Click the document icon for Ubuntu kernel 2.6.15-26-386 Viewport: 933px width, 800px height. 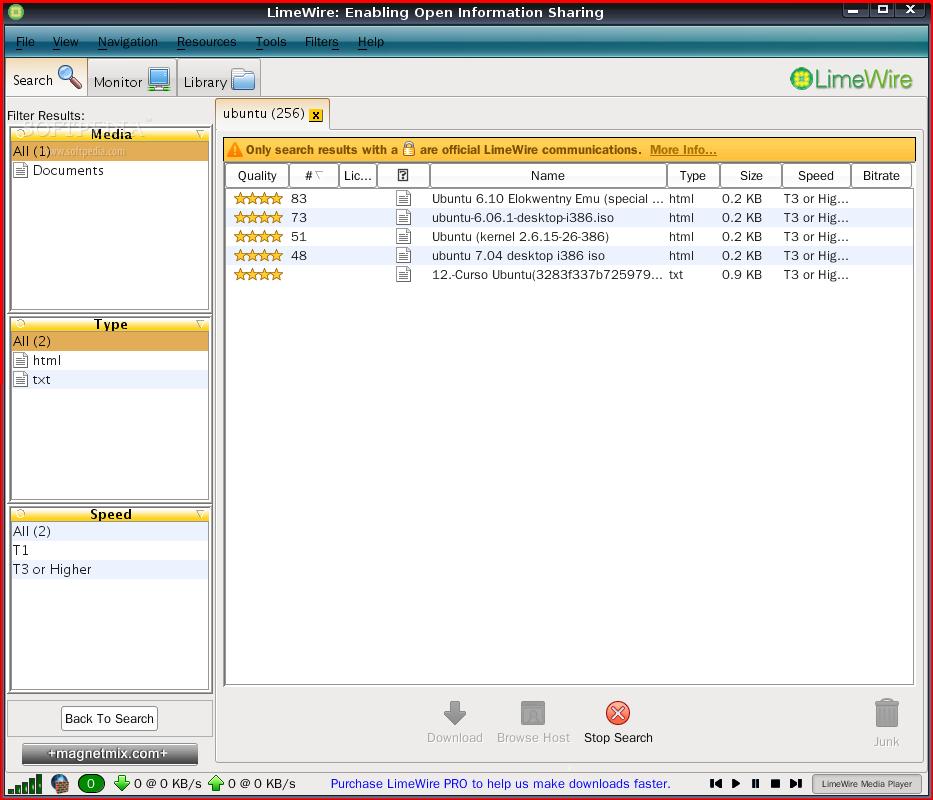403,236
